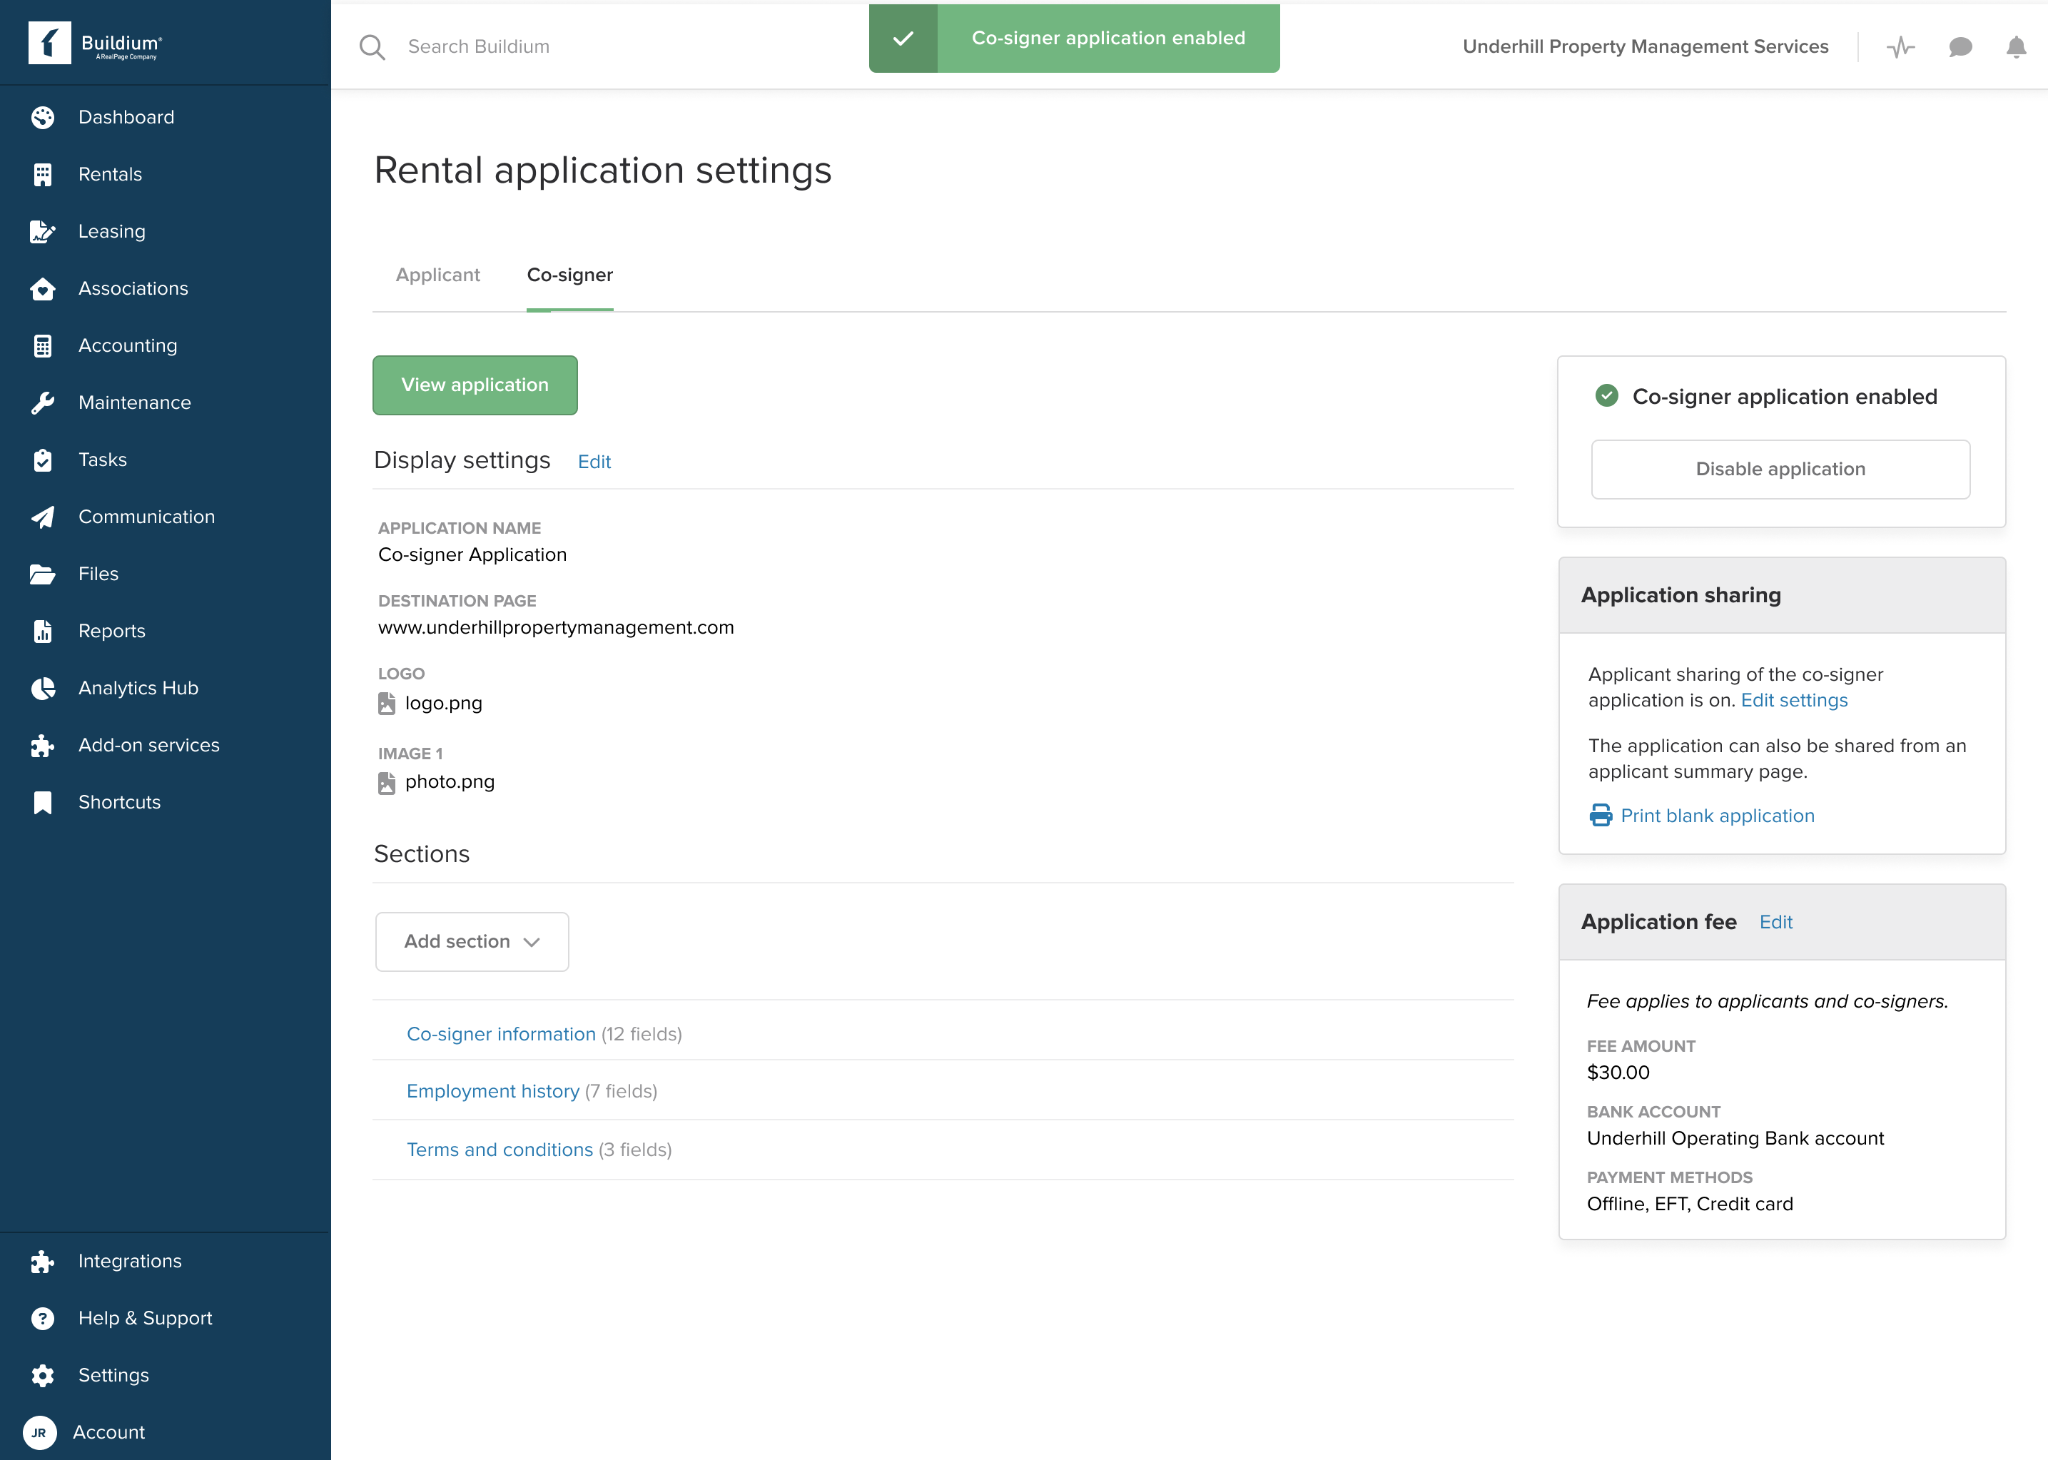Open the Communication panel
The image size is (2048, 1460).
146,516
